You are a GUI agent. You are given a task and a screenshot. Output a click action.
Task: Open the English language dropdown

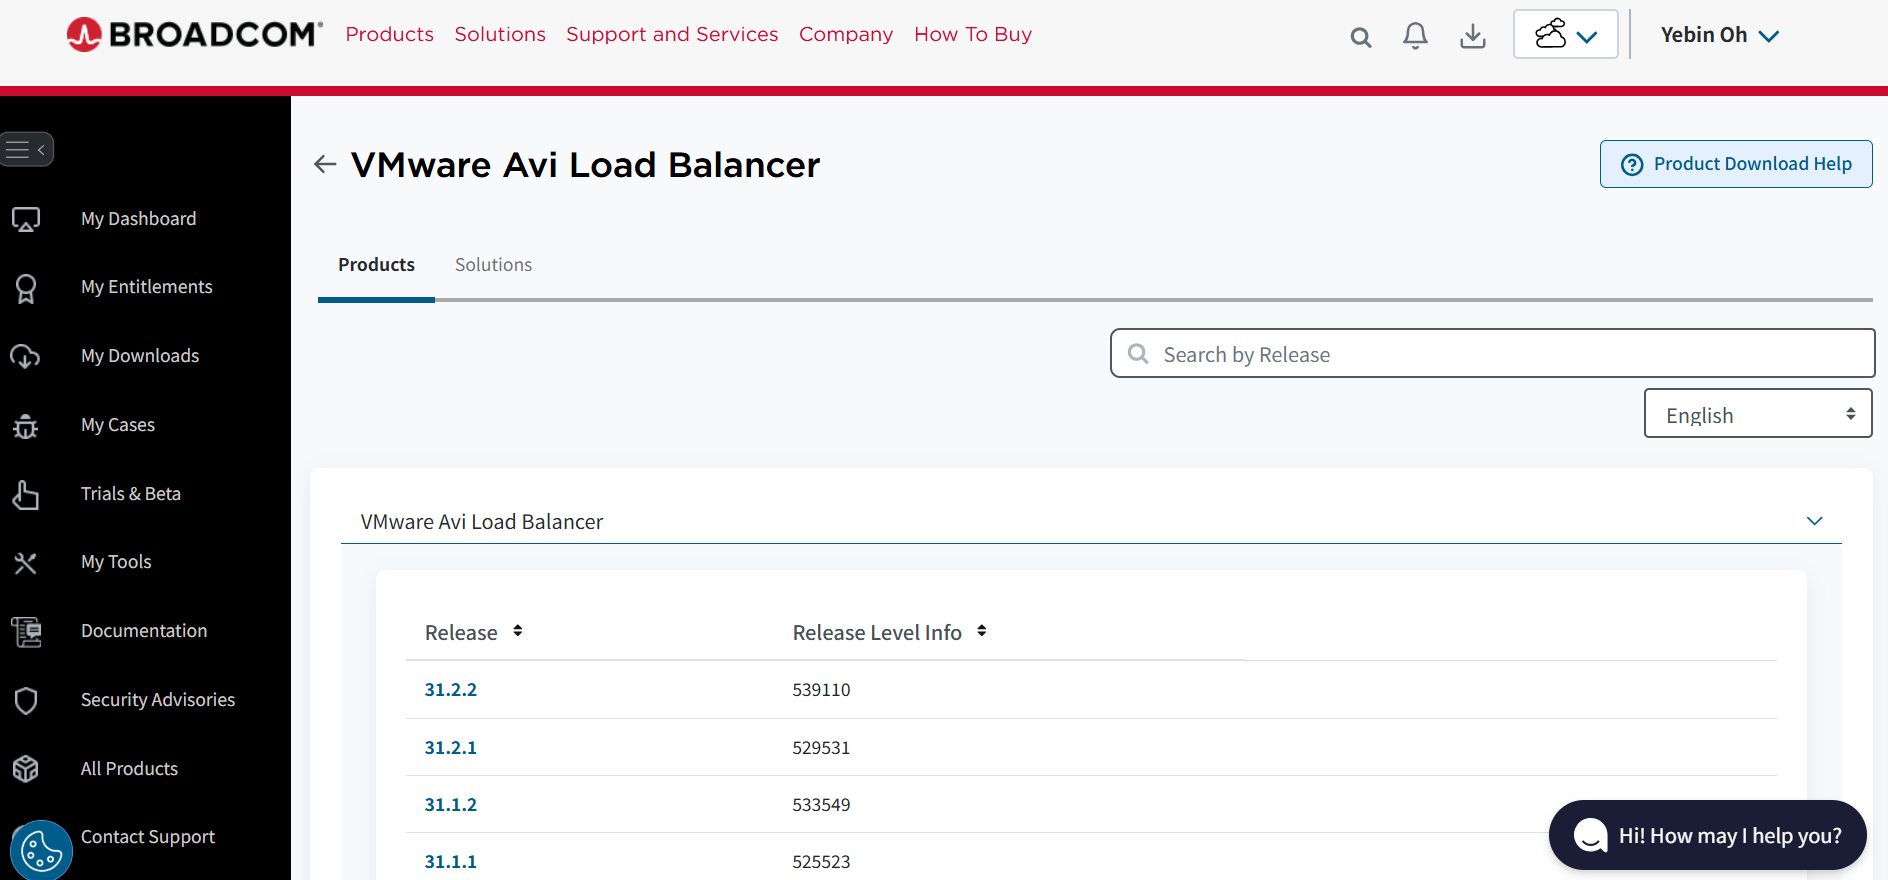pos(1758,413)
